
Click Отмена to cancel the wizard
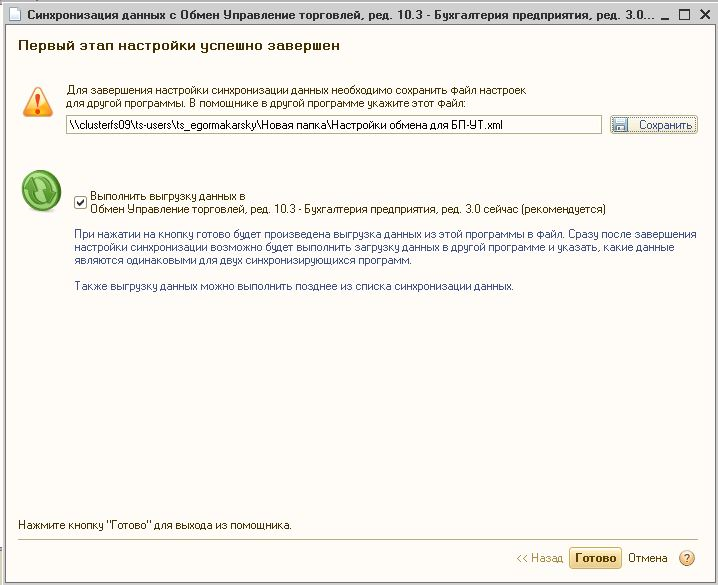click(x=647, y=558)
